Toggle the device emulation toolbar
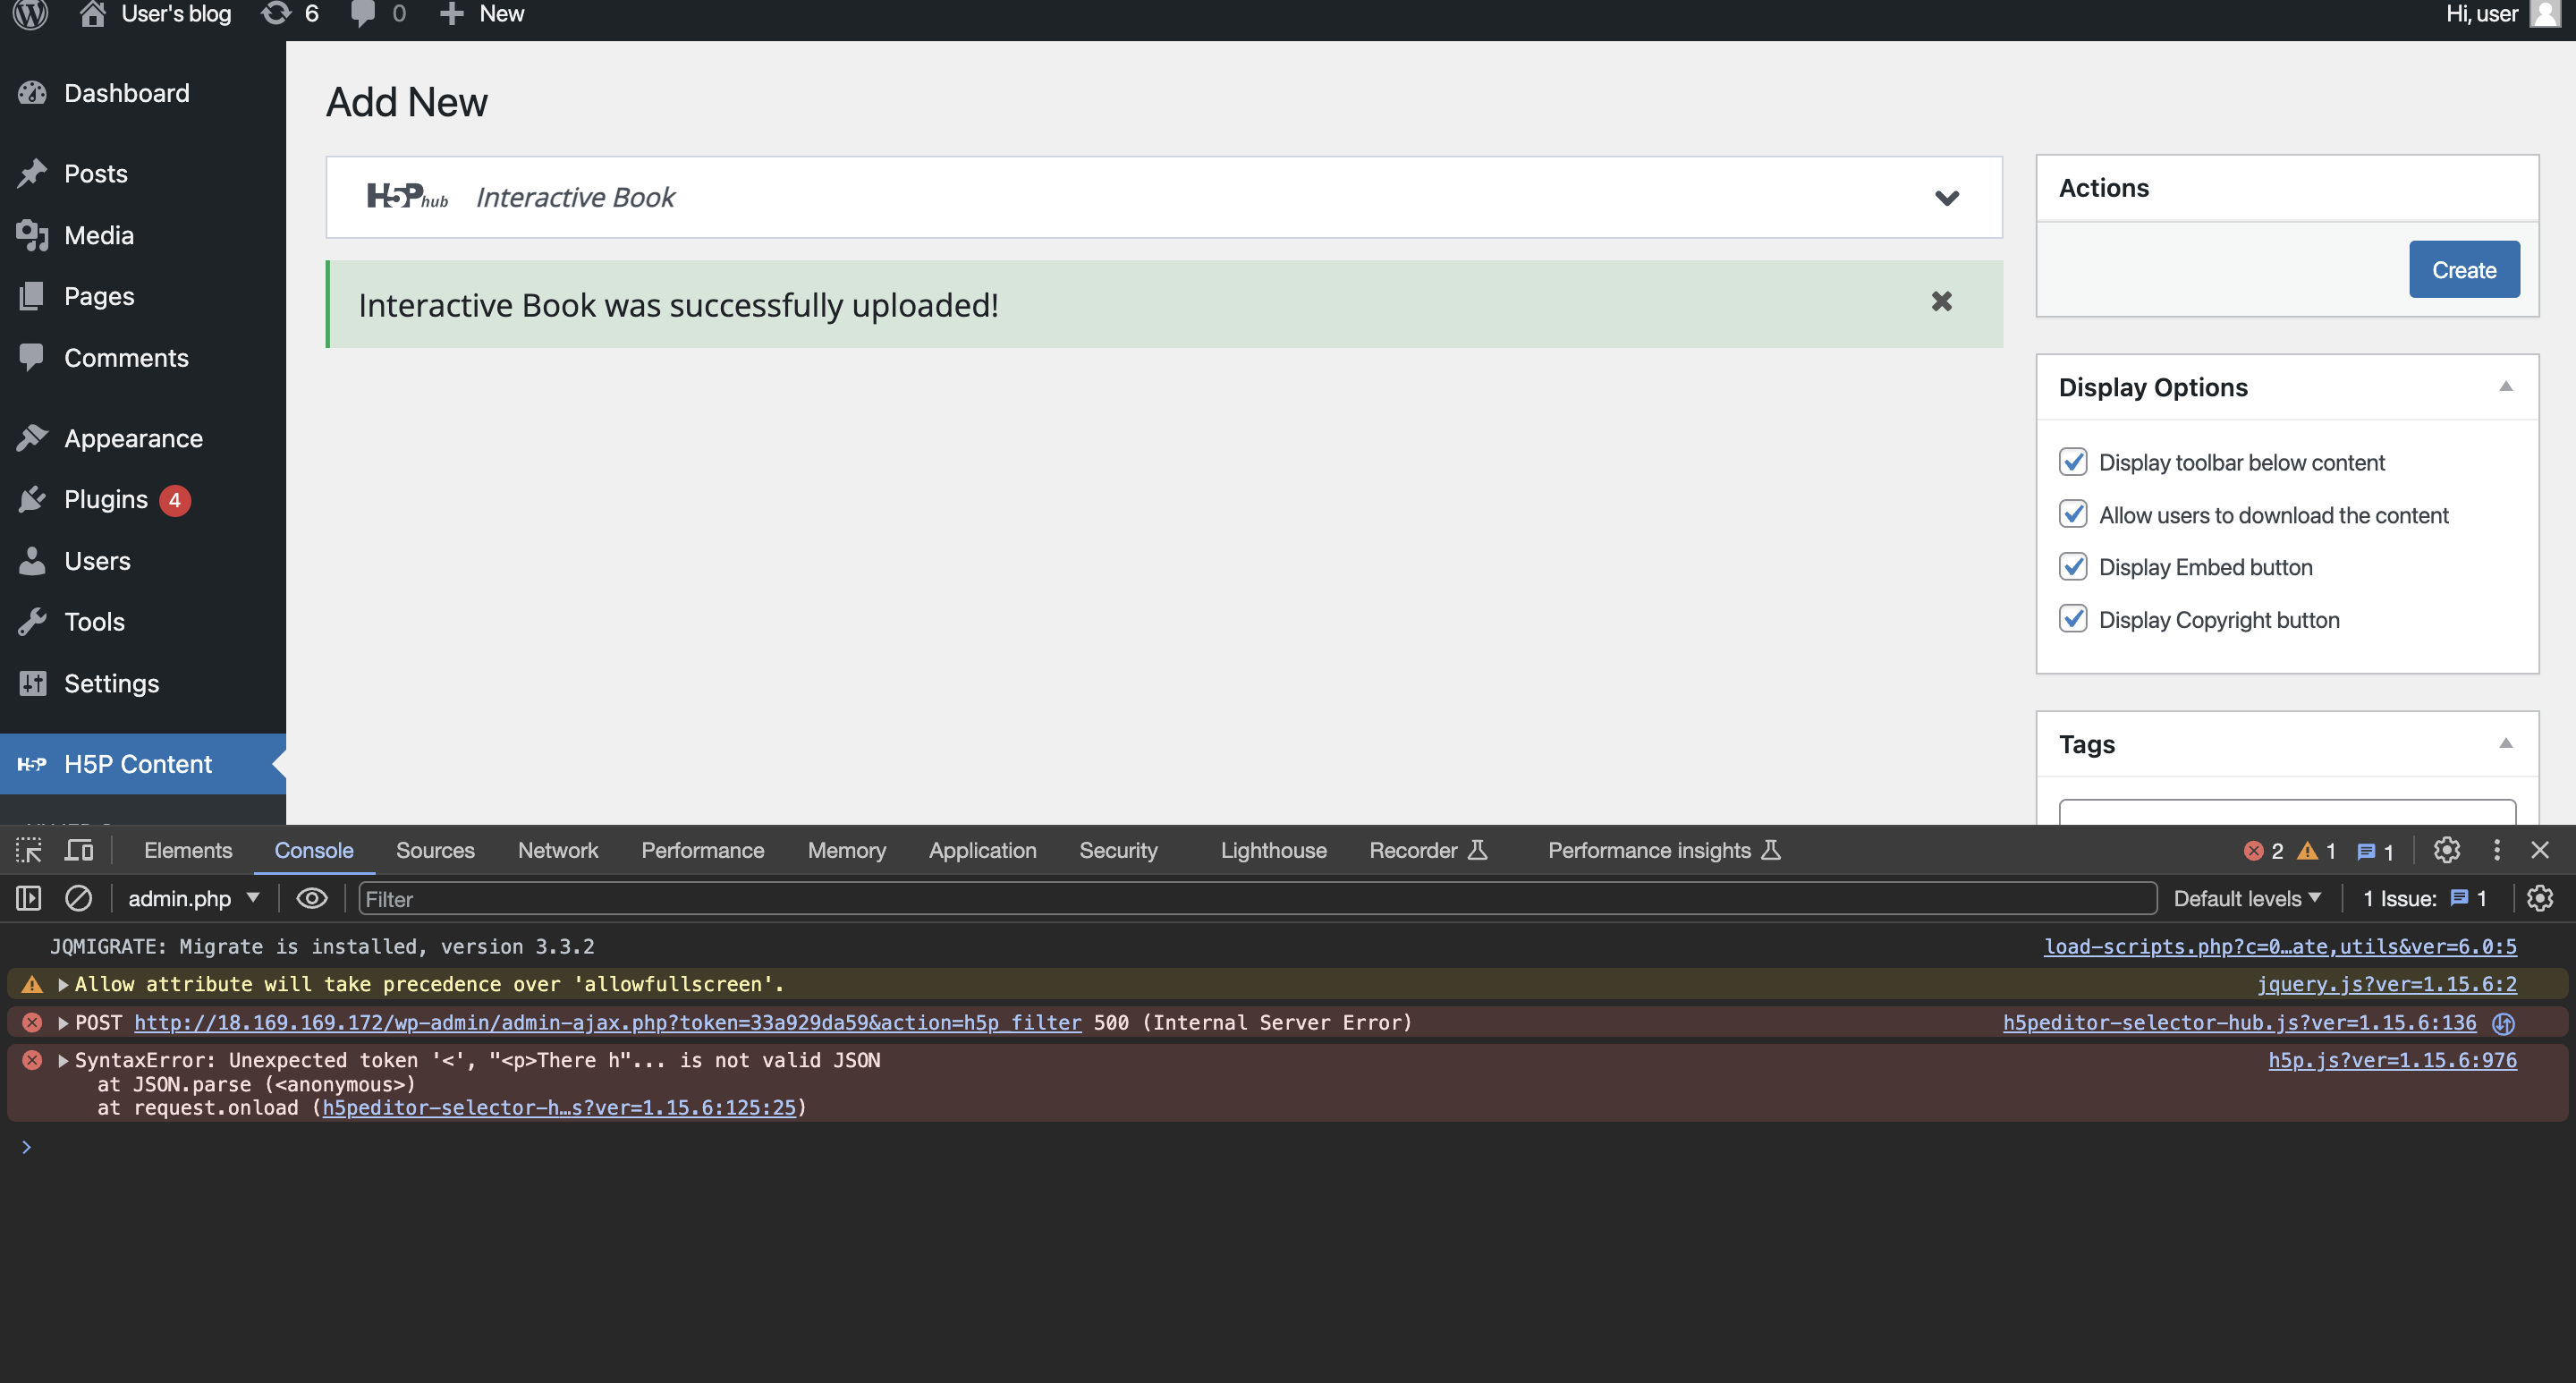 (x=79, y=849)
